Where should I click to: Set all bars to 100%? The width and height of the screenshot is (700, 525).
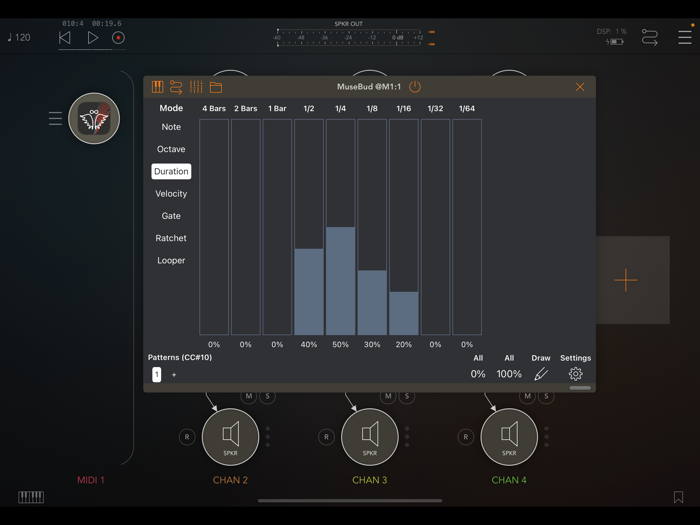[x=509, y=374]
